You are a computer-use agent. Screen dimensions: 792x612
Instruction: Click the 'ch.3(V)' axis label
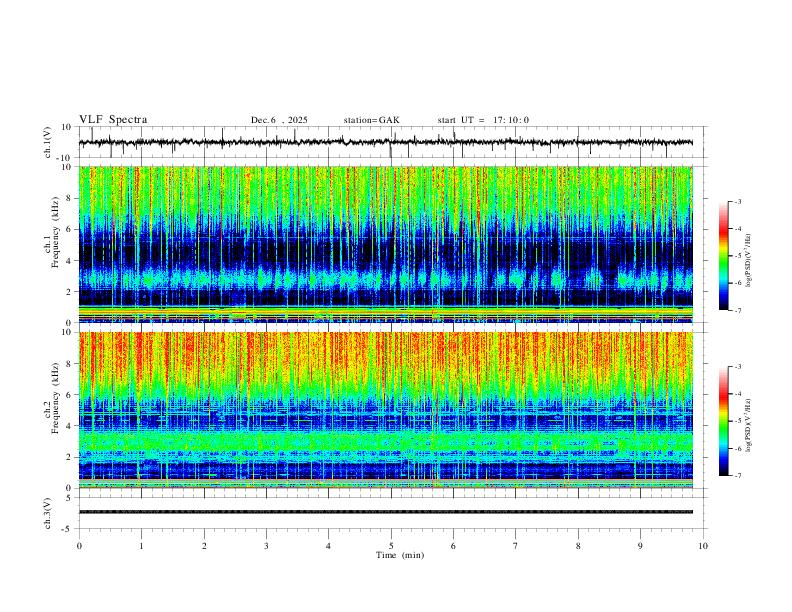[x=48, y=514]
